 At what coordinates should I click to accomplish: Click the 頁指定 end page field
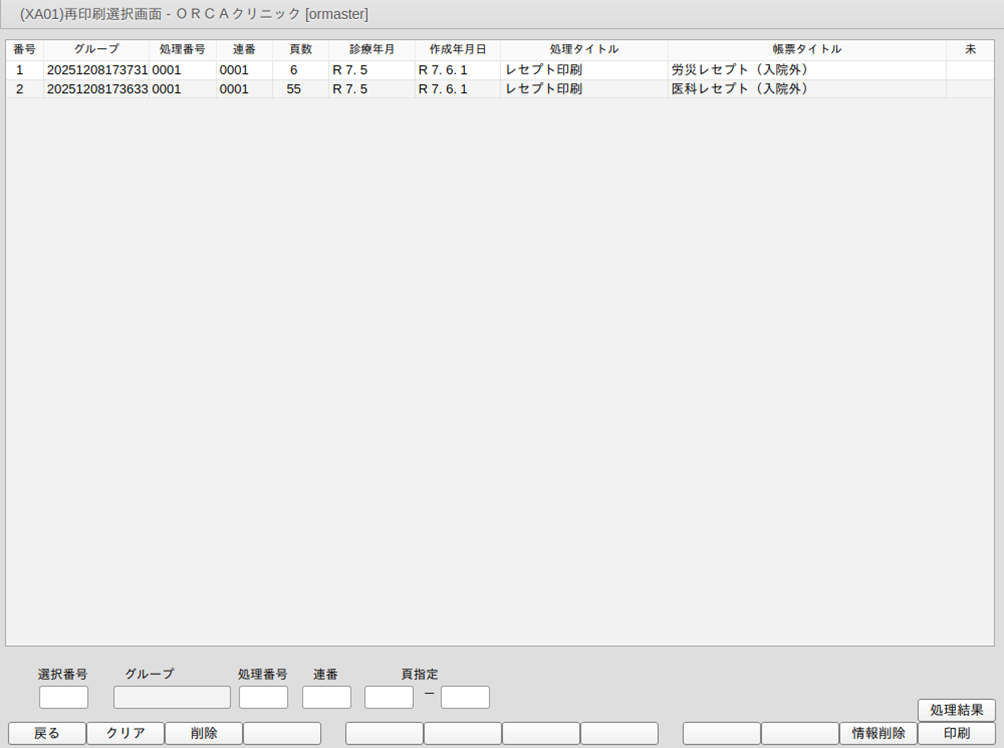[465, 697]
